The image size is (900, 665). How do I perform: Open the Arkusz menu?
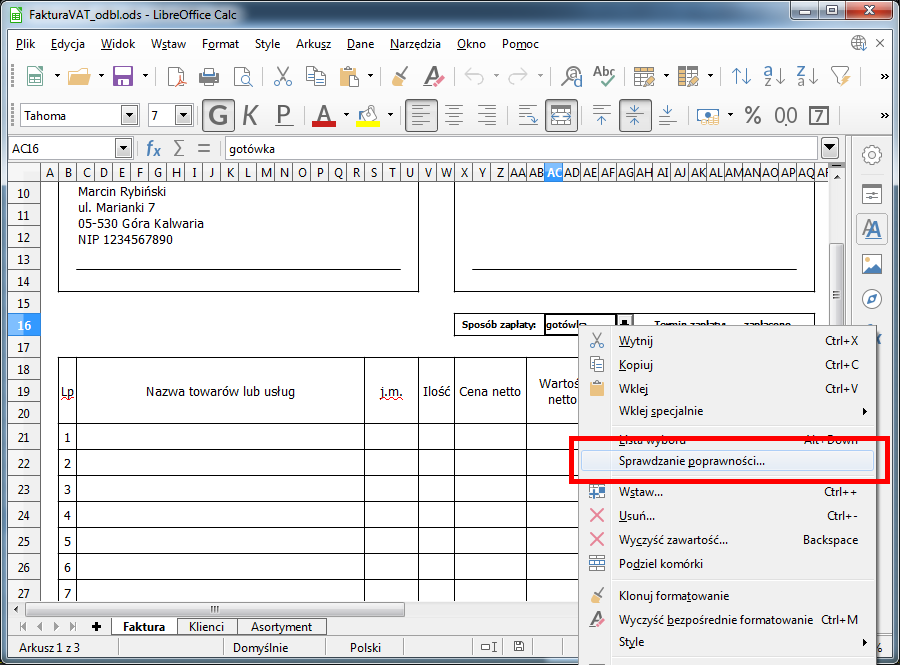(x=313, y=44)
